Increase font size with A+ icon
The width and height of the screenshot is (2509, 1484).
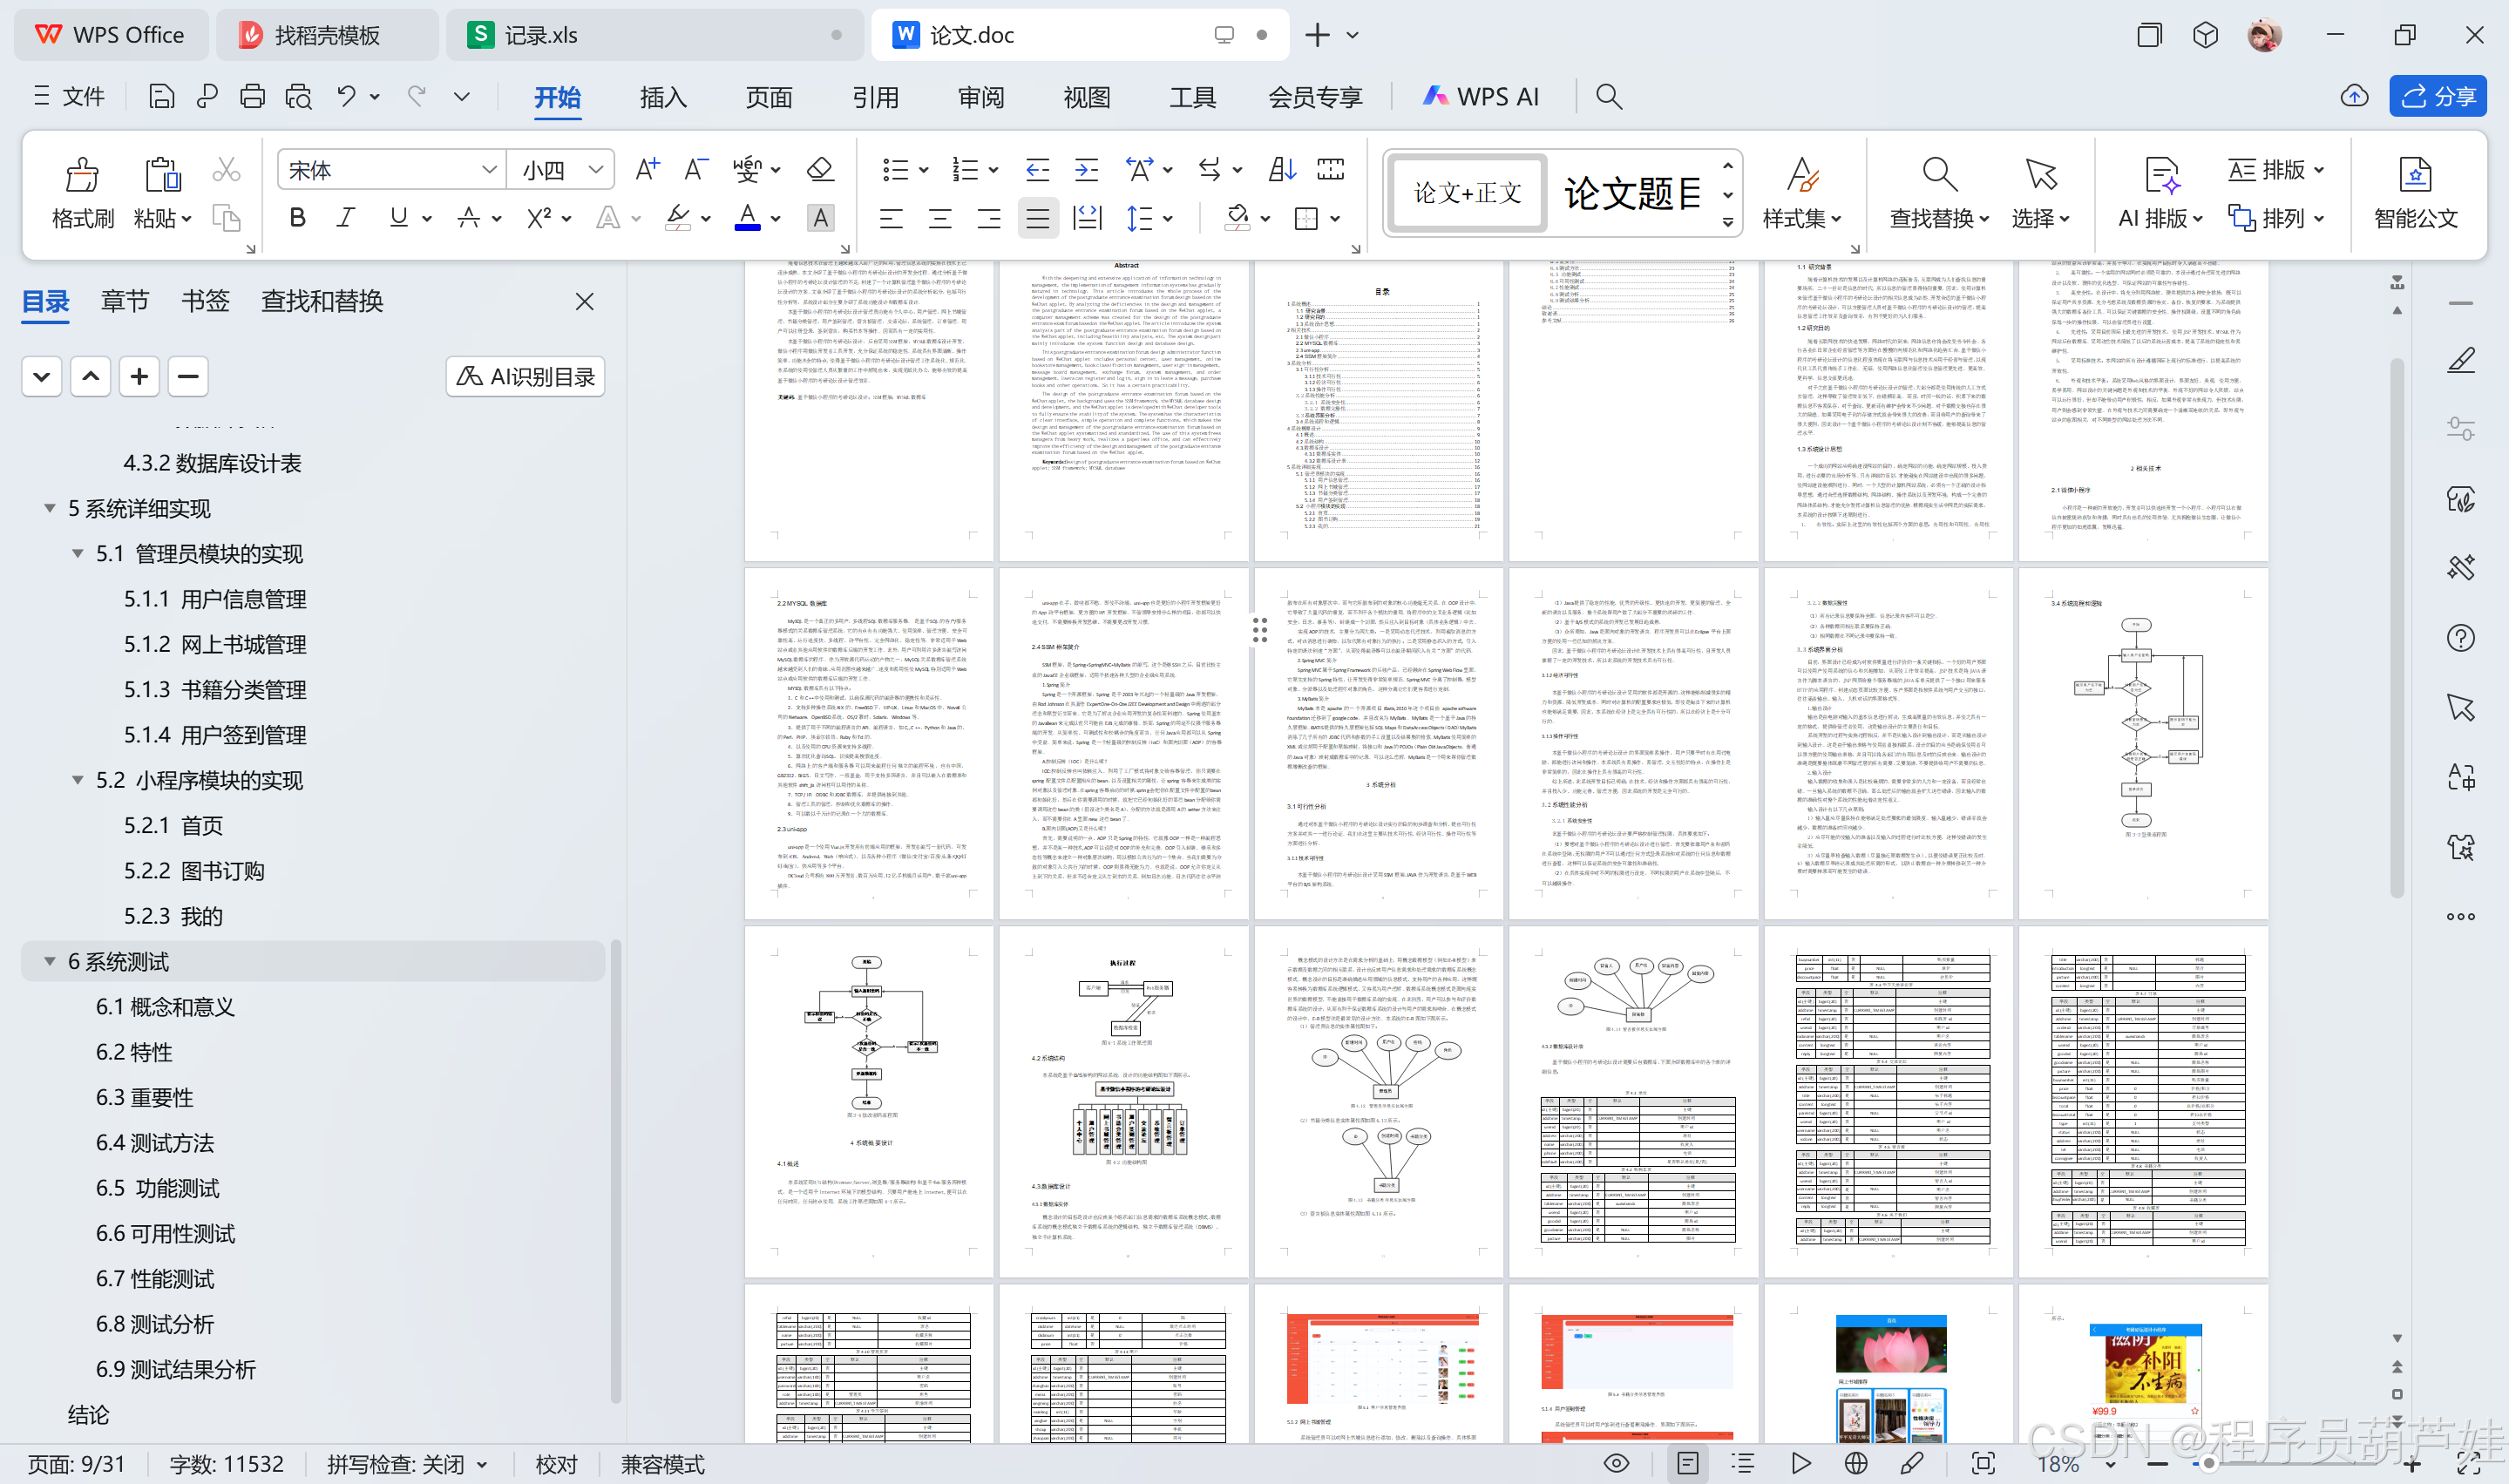[647, 169]
